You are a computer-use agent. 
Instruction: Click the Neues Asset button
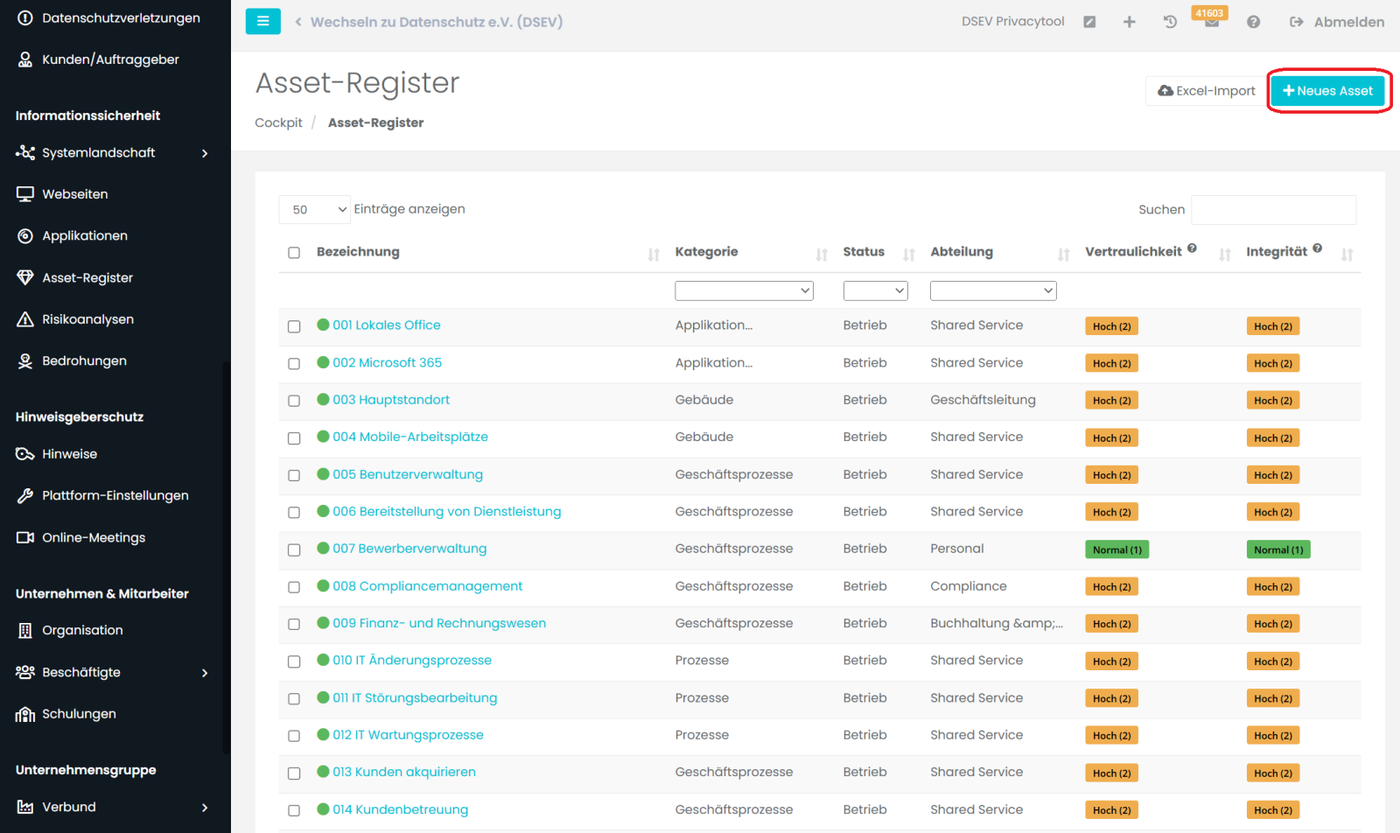(x=1328, y=91)
